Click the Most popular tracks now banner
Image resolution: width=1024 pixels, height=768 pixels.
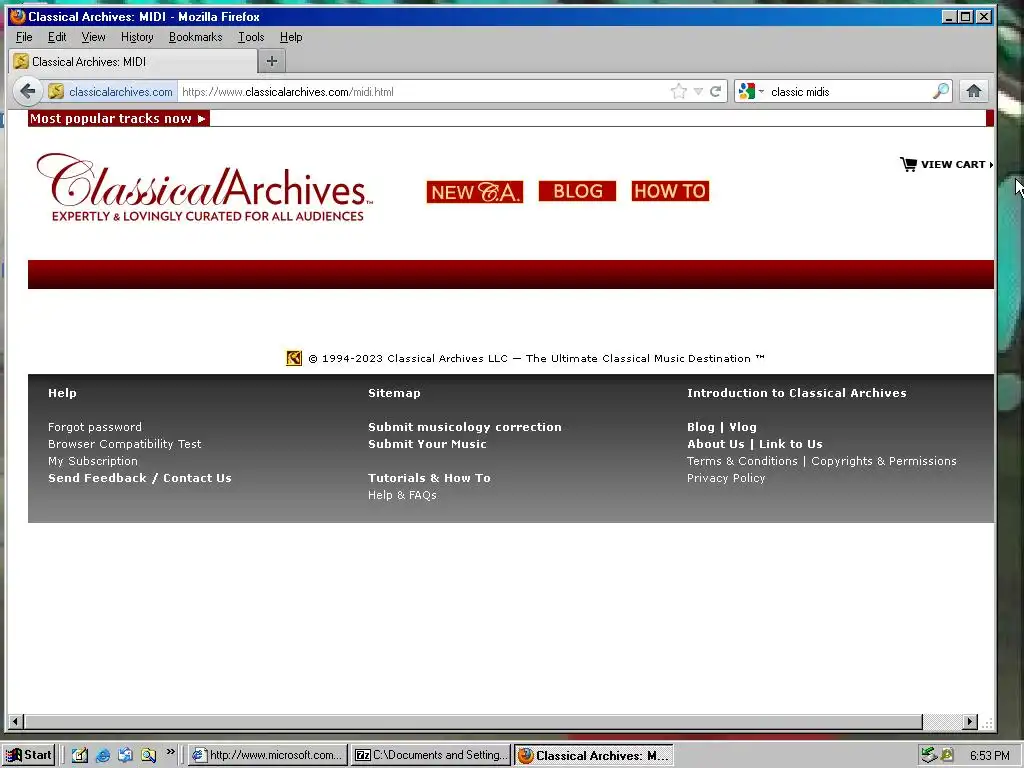(x=118, y=118)
